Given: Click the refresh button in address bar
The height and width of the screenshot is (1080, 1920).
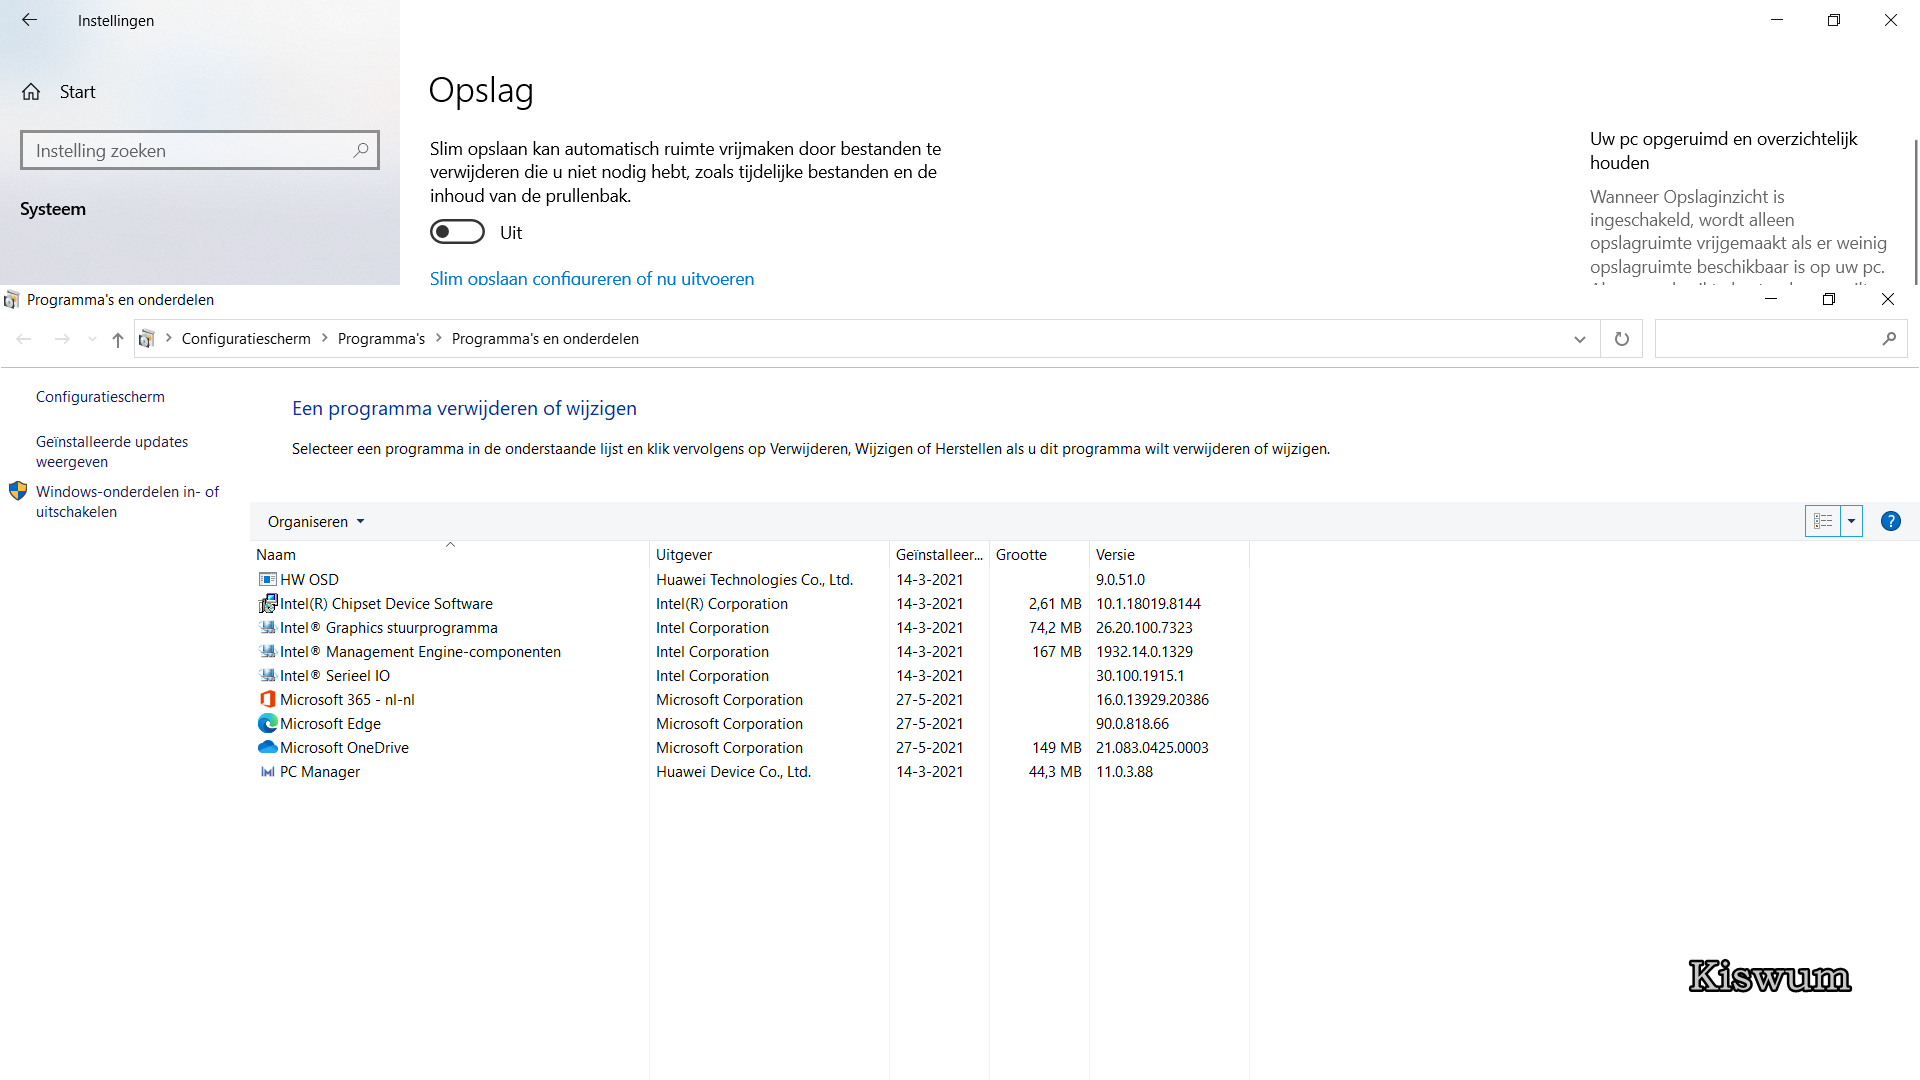Looking at the screenshot, I should [1622, 339].
